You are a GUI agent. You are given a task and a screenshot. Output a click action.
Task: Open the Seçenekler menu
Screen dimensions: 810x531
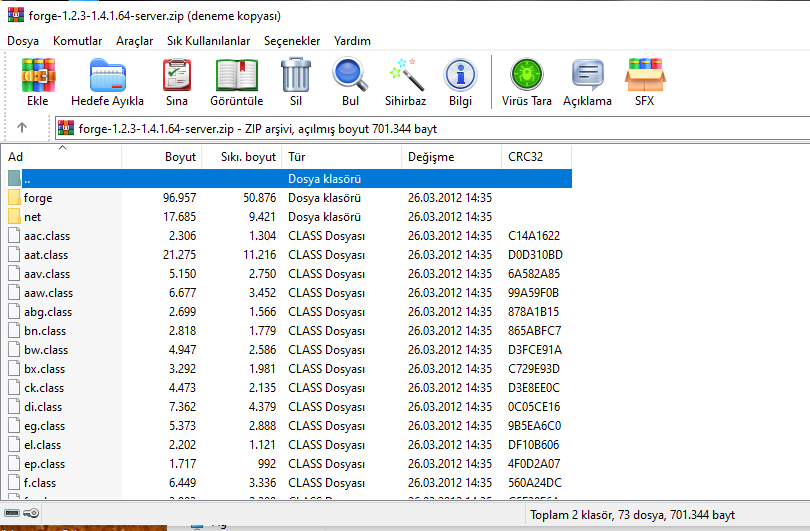[292, 41]
